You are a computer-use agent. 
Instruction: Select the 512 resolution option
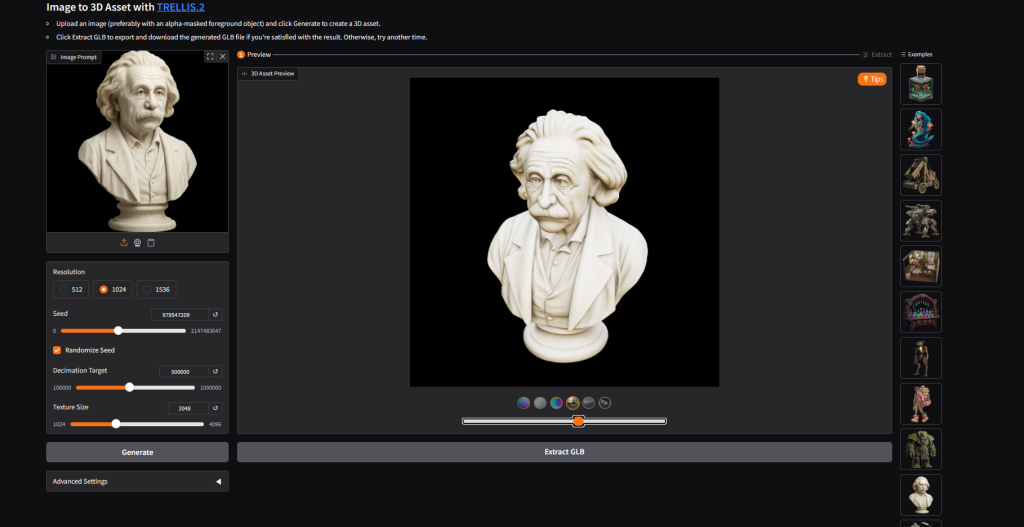[70, 289]
